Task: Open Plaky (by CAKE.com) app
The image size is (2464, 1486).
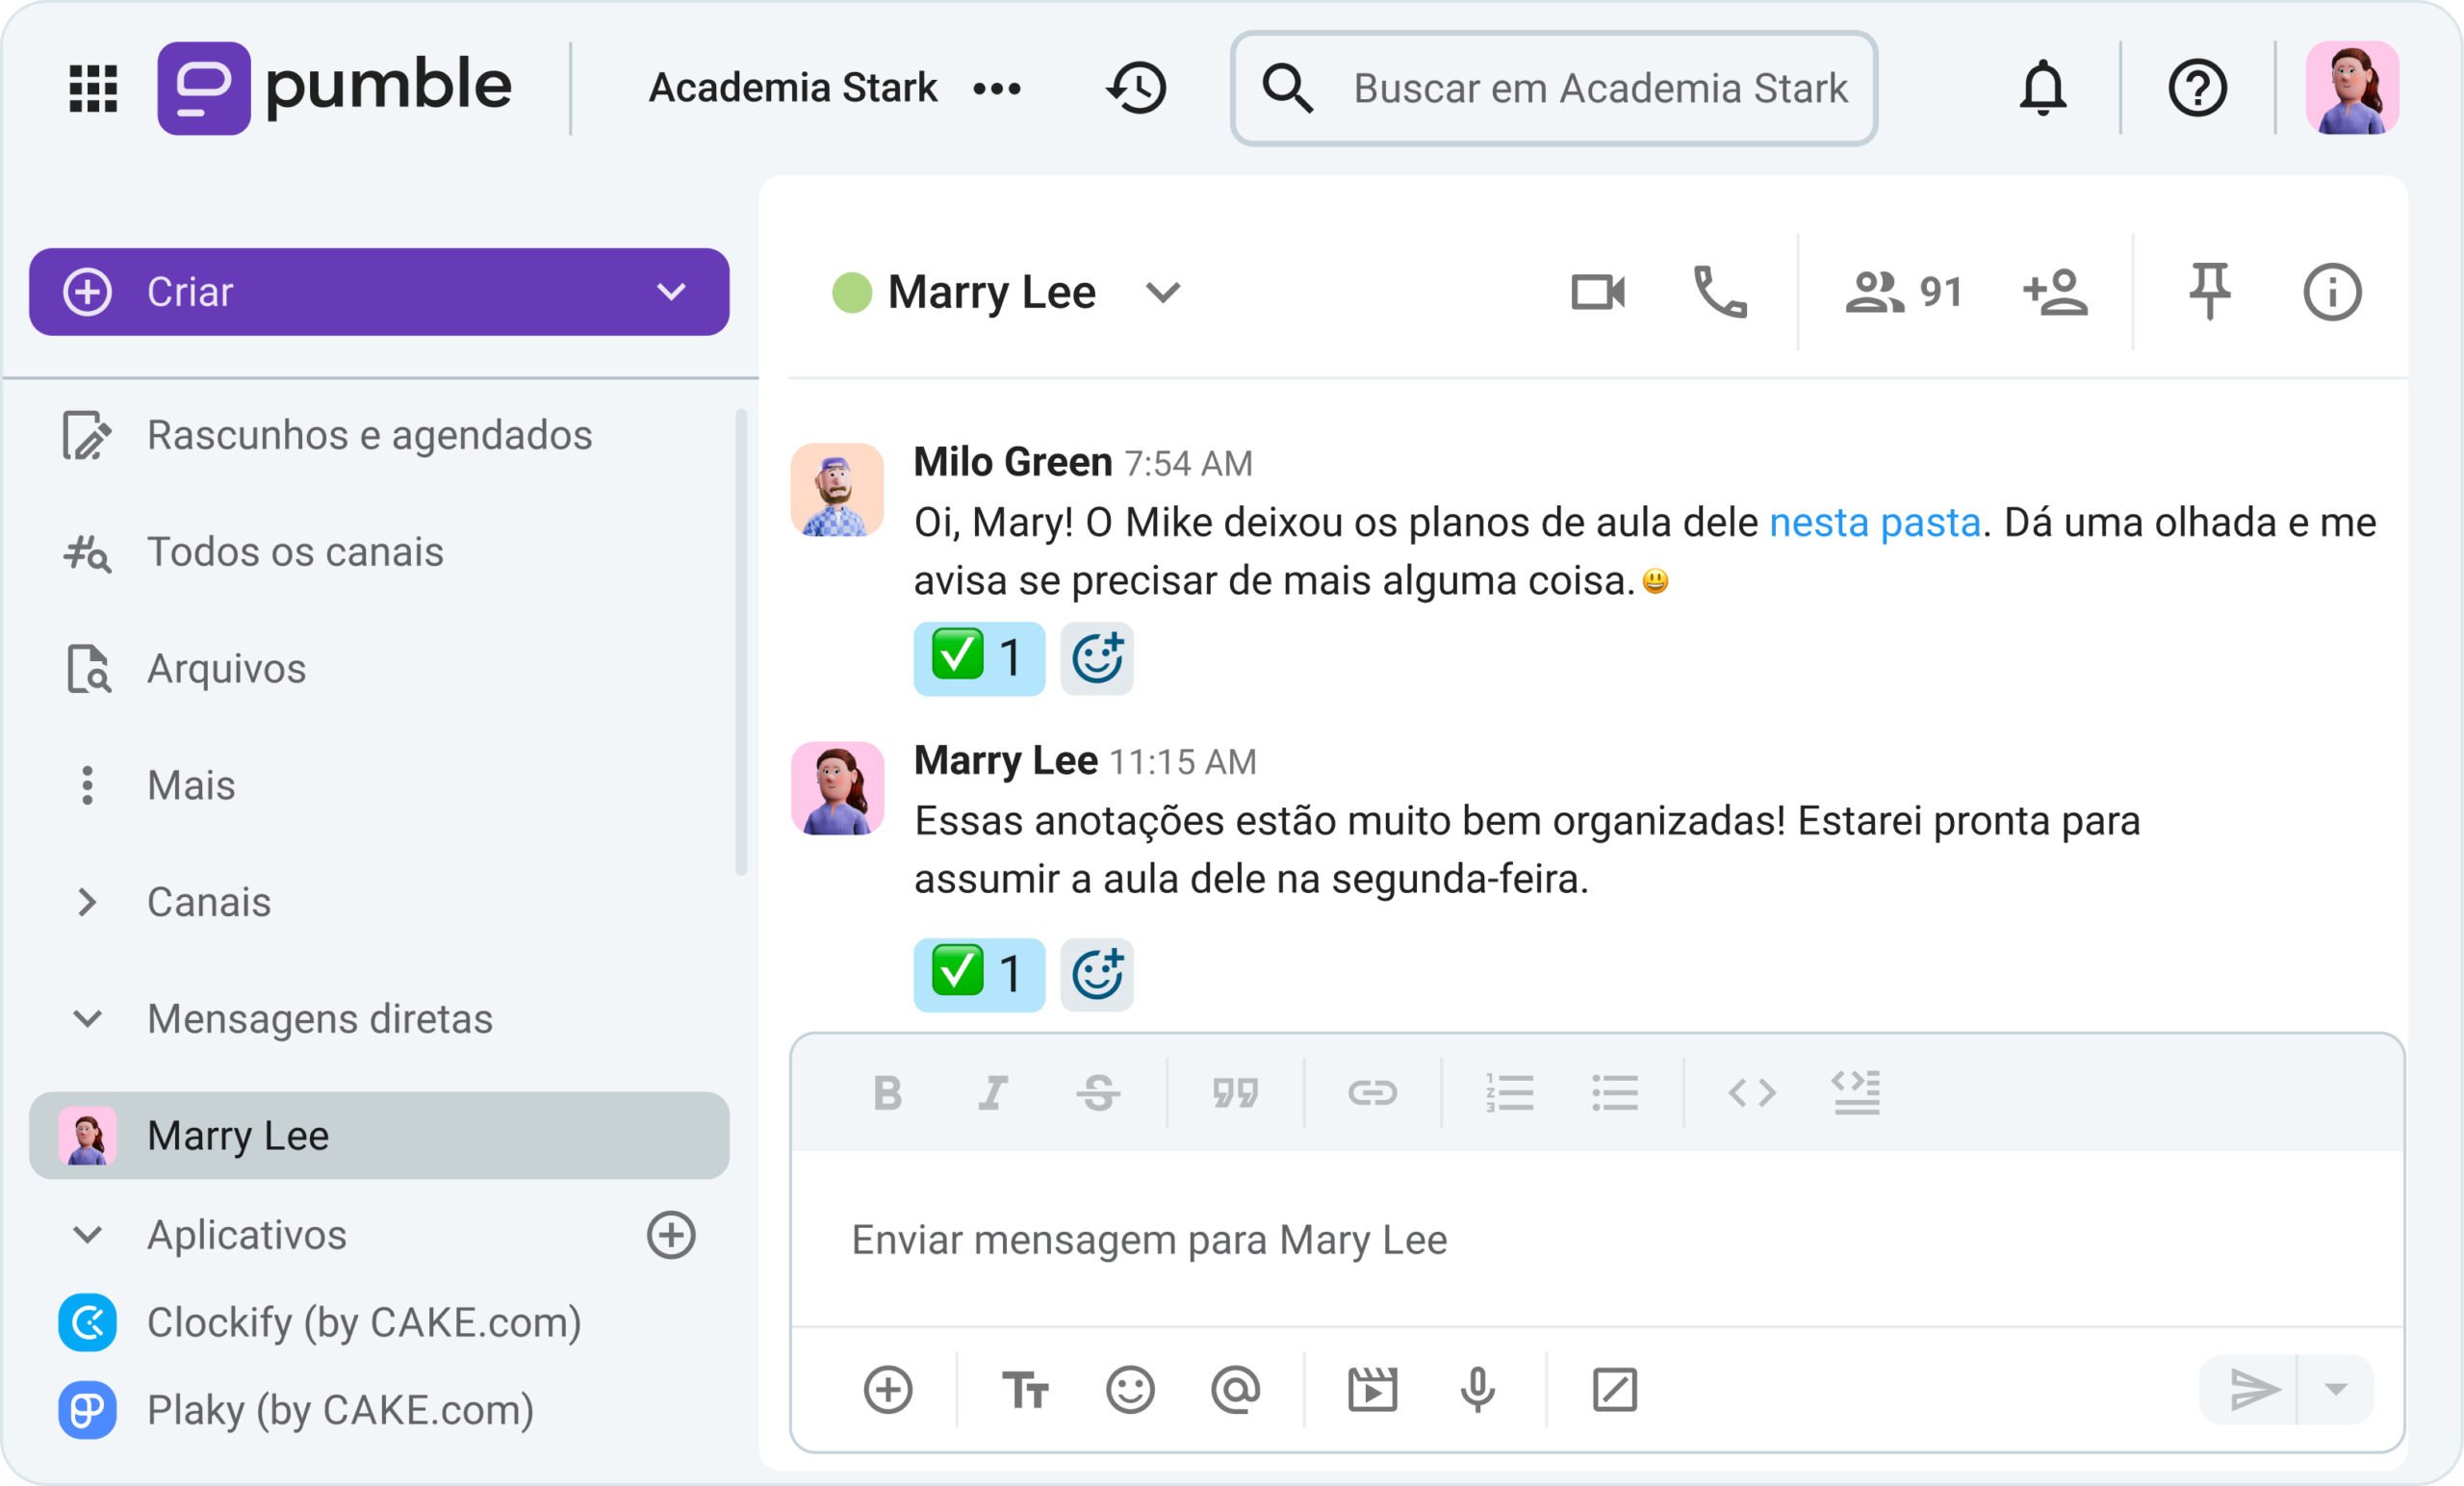Action: [297, 1410]
